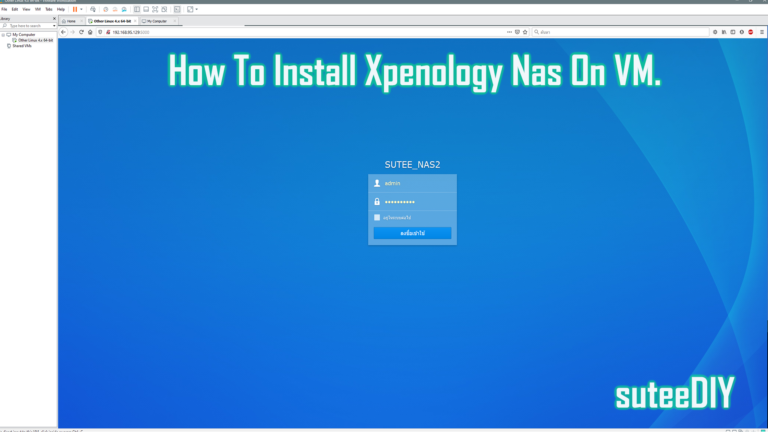Pause the VM with the orange suspend icon
This screenshot has height=432, width=768.
point(75,9)
